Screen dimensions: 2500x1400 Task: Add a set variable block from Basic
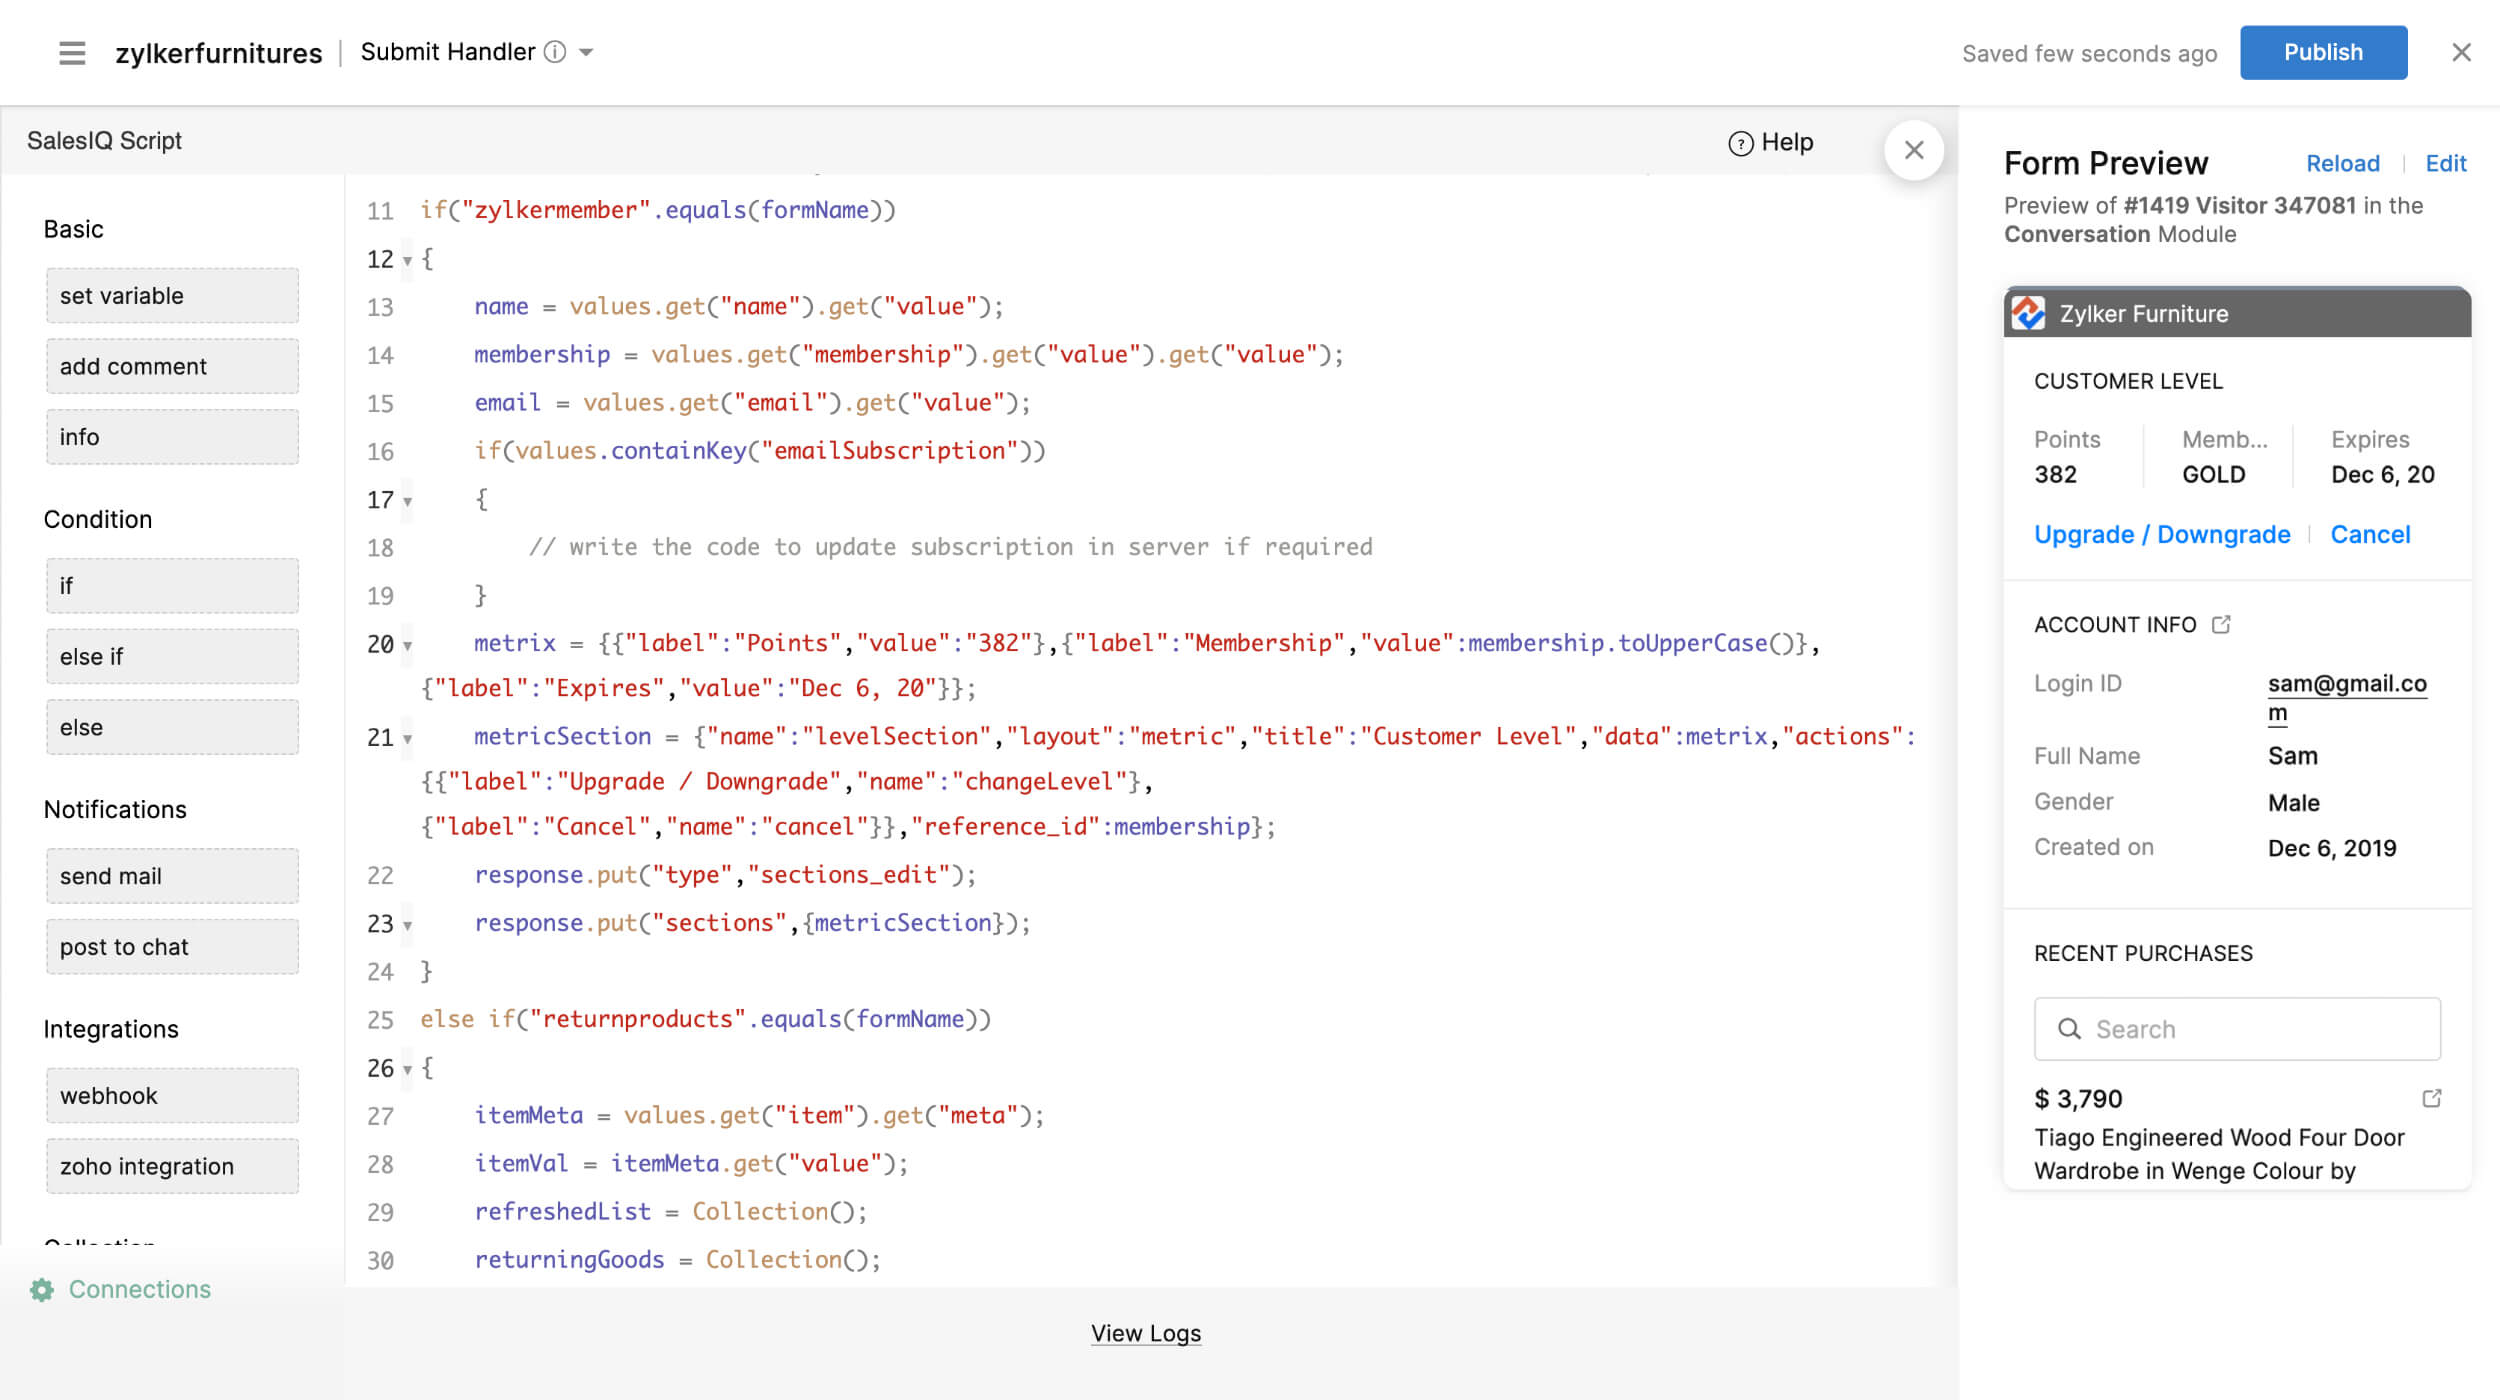(171, 295)
